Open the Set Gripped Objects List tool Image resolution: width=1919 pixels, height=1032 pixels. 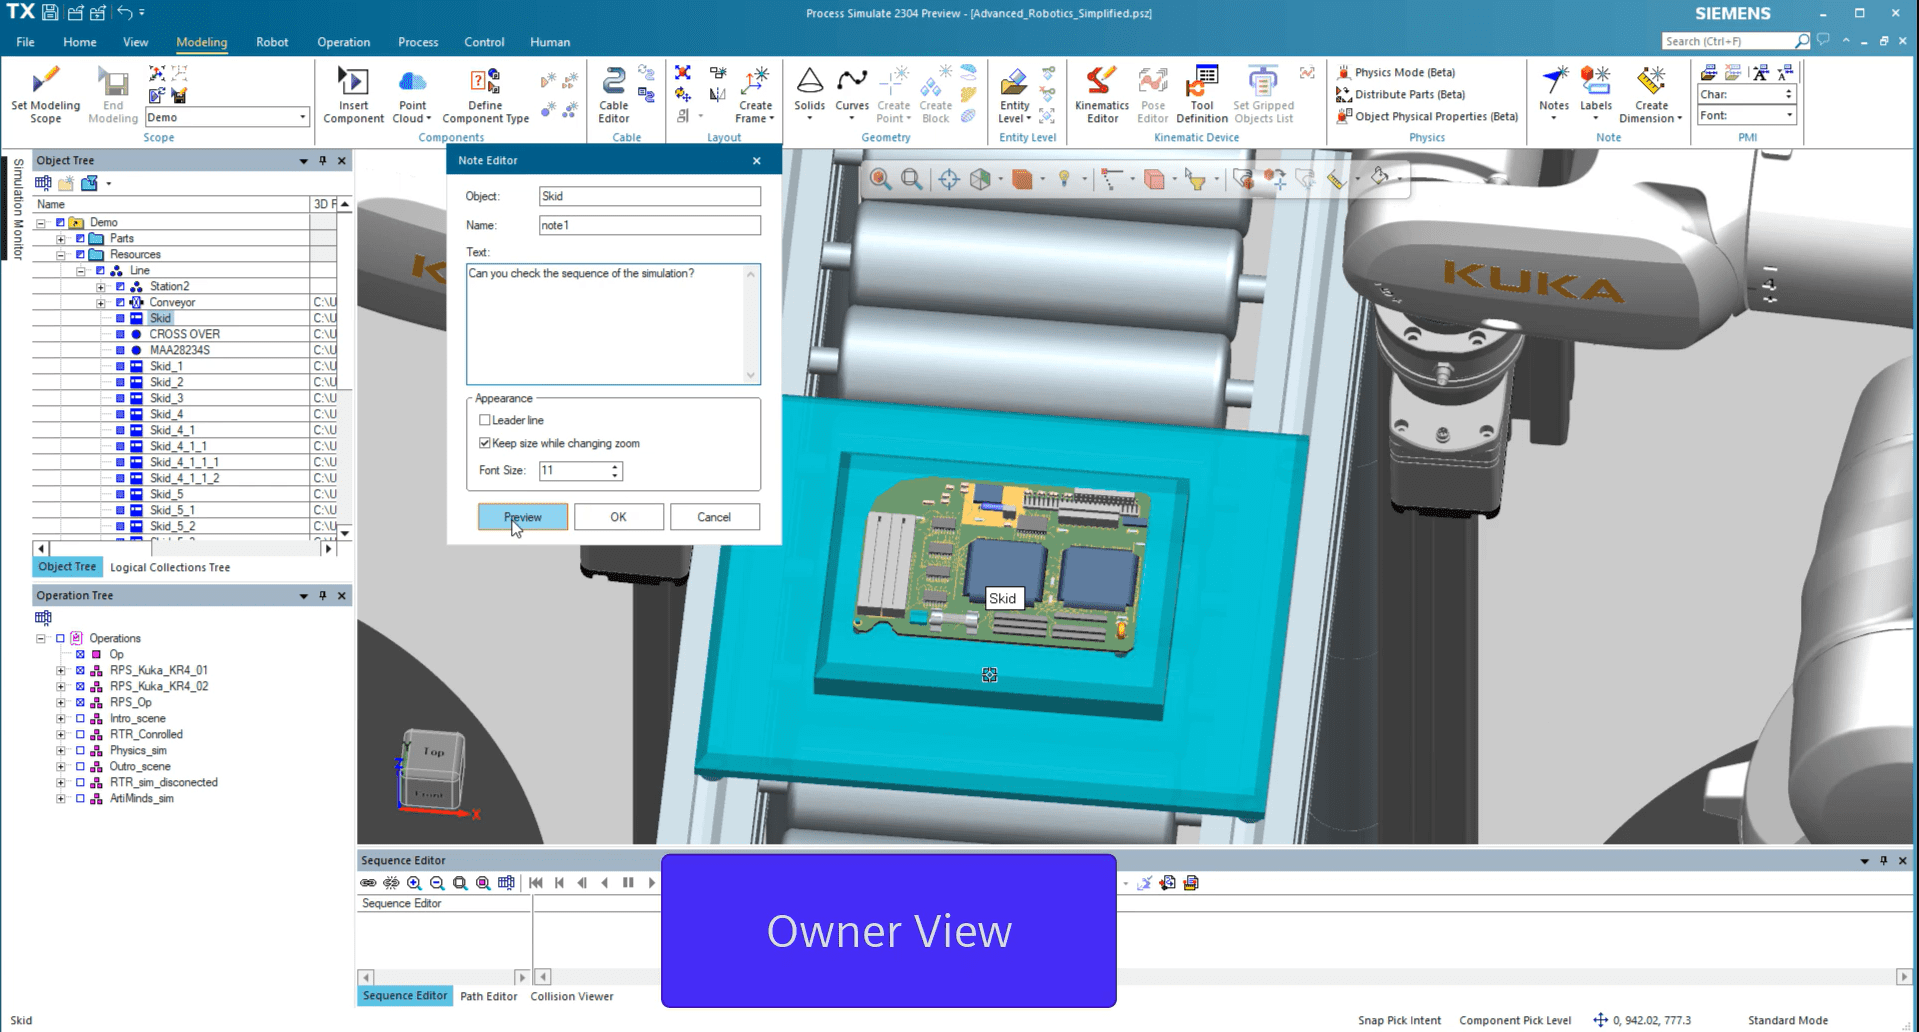coord(1262,94)
